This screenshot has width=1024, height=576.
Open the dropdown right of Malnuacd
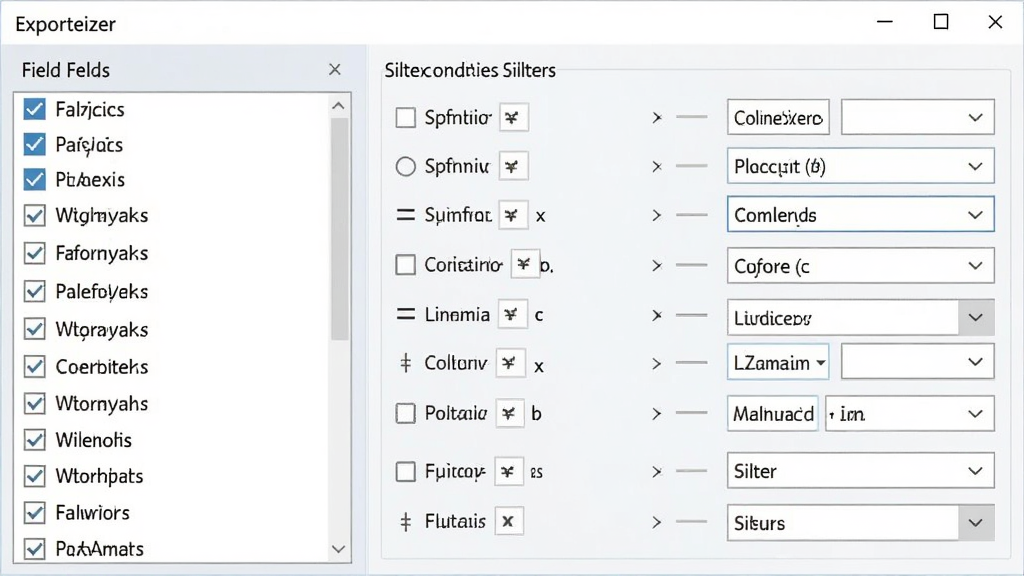click(910, 413)
